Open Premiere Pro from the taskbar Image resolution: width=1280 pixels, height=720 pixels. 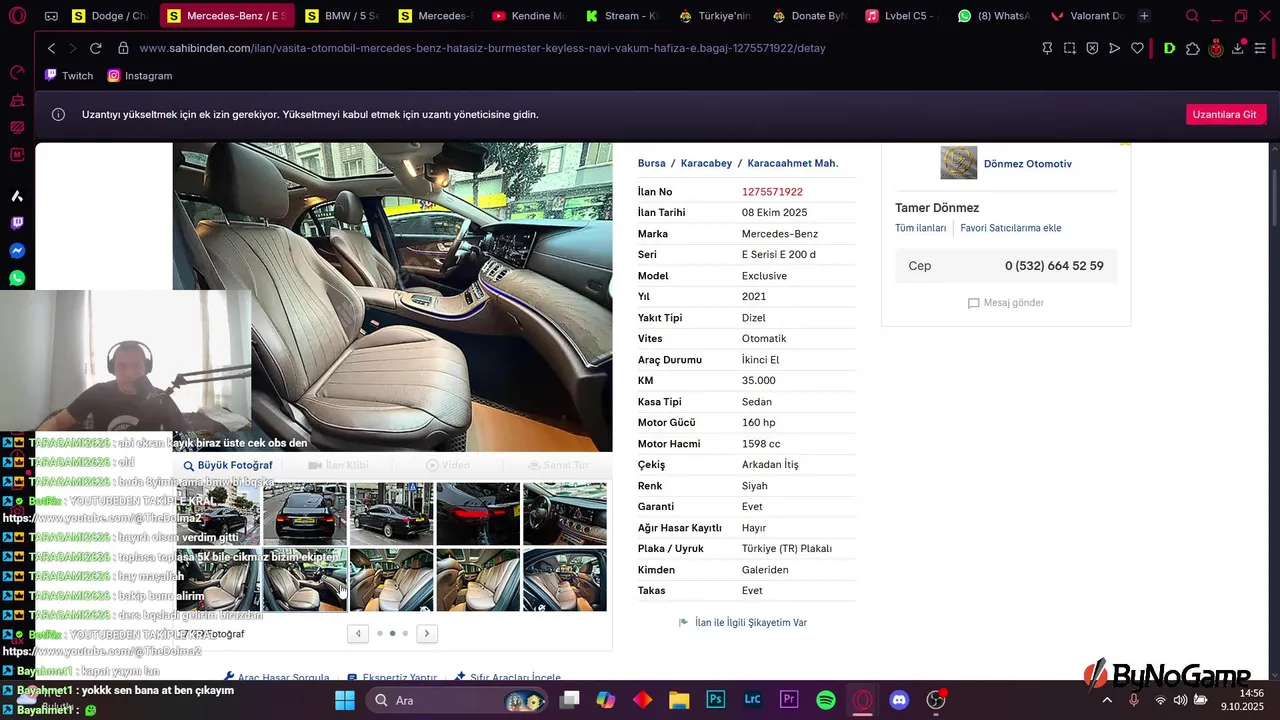tap(789, 700)
